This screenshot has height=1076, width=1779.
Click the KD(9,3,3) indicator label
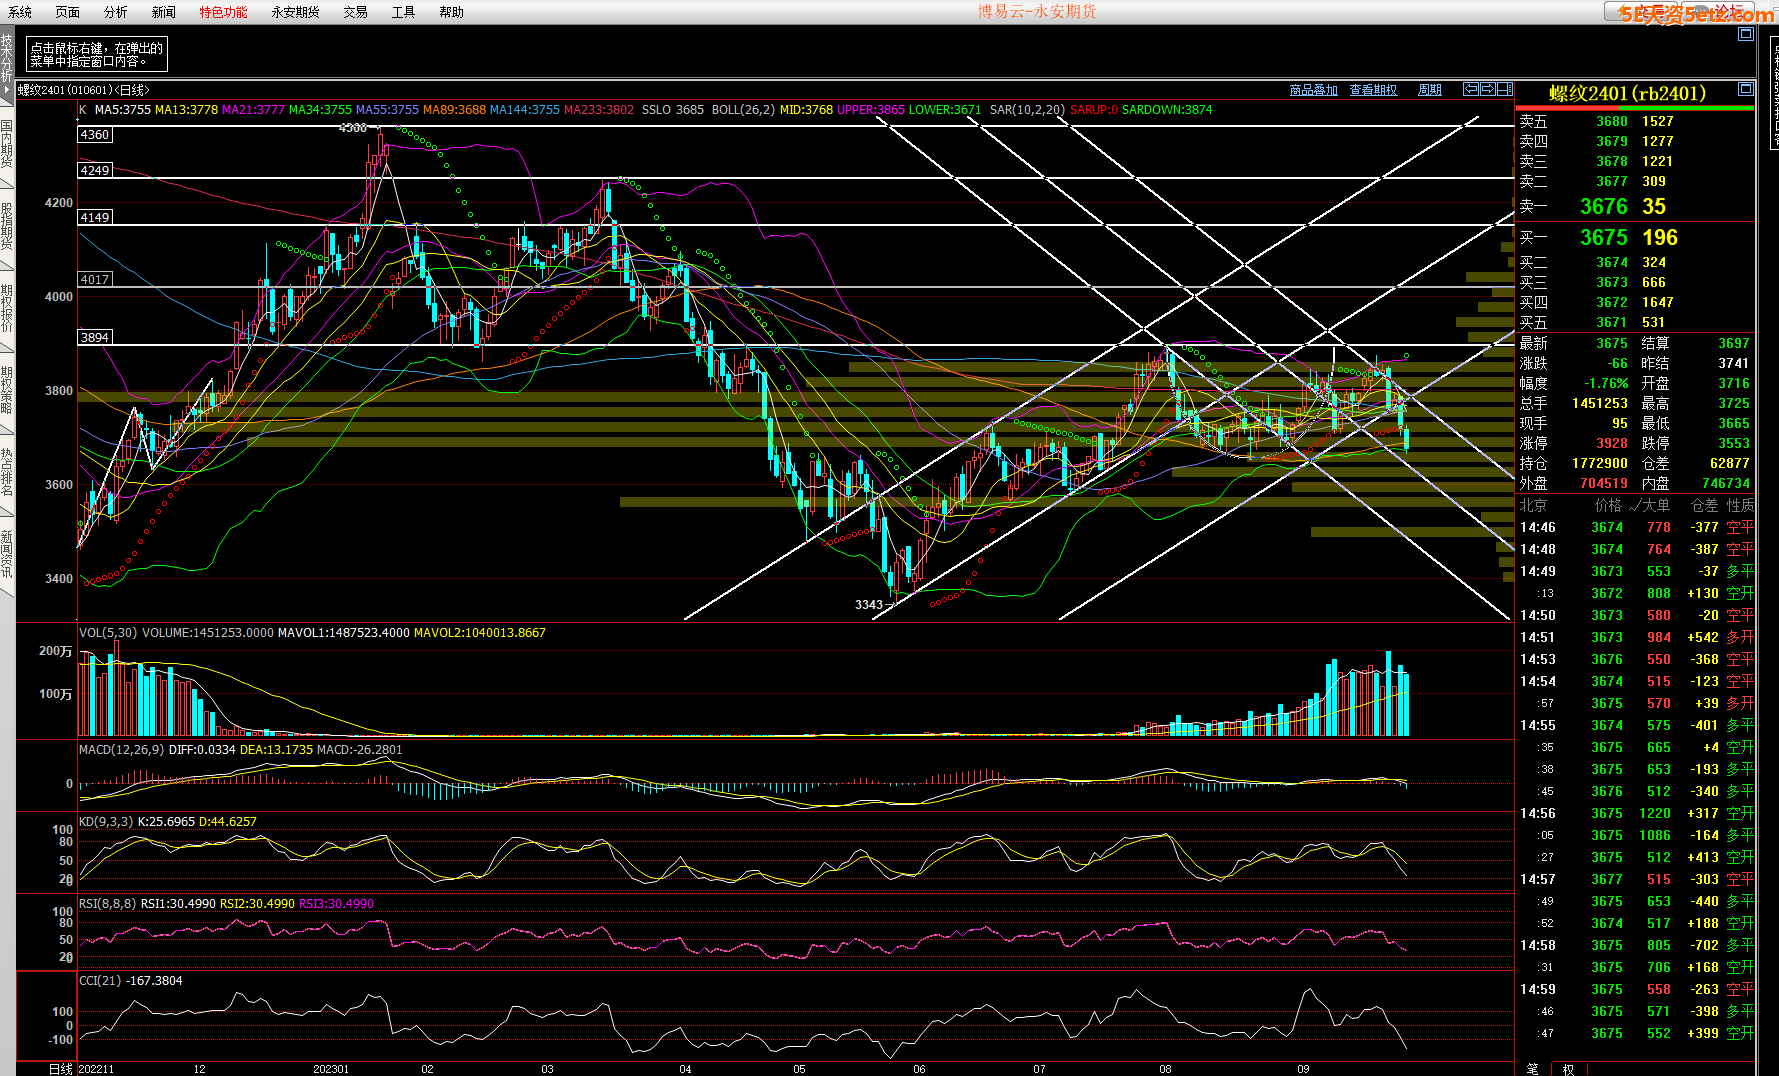pyautogui.click(x=106, y=821)
